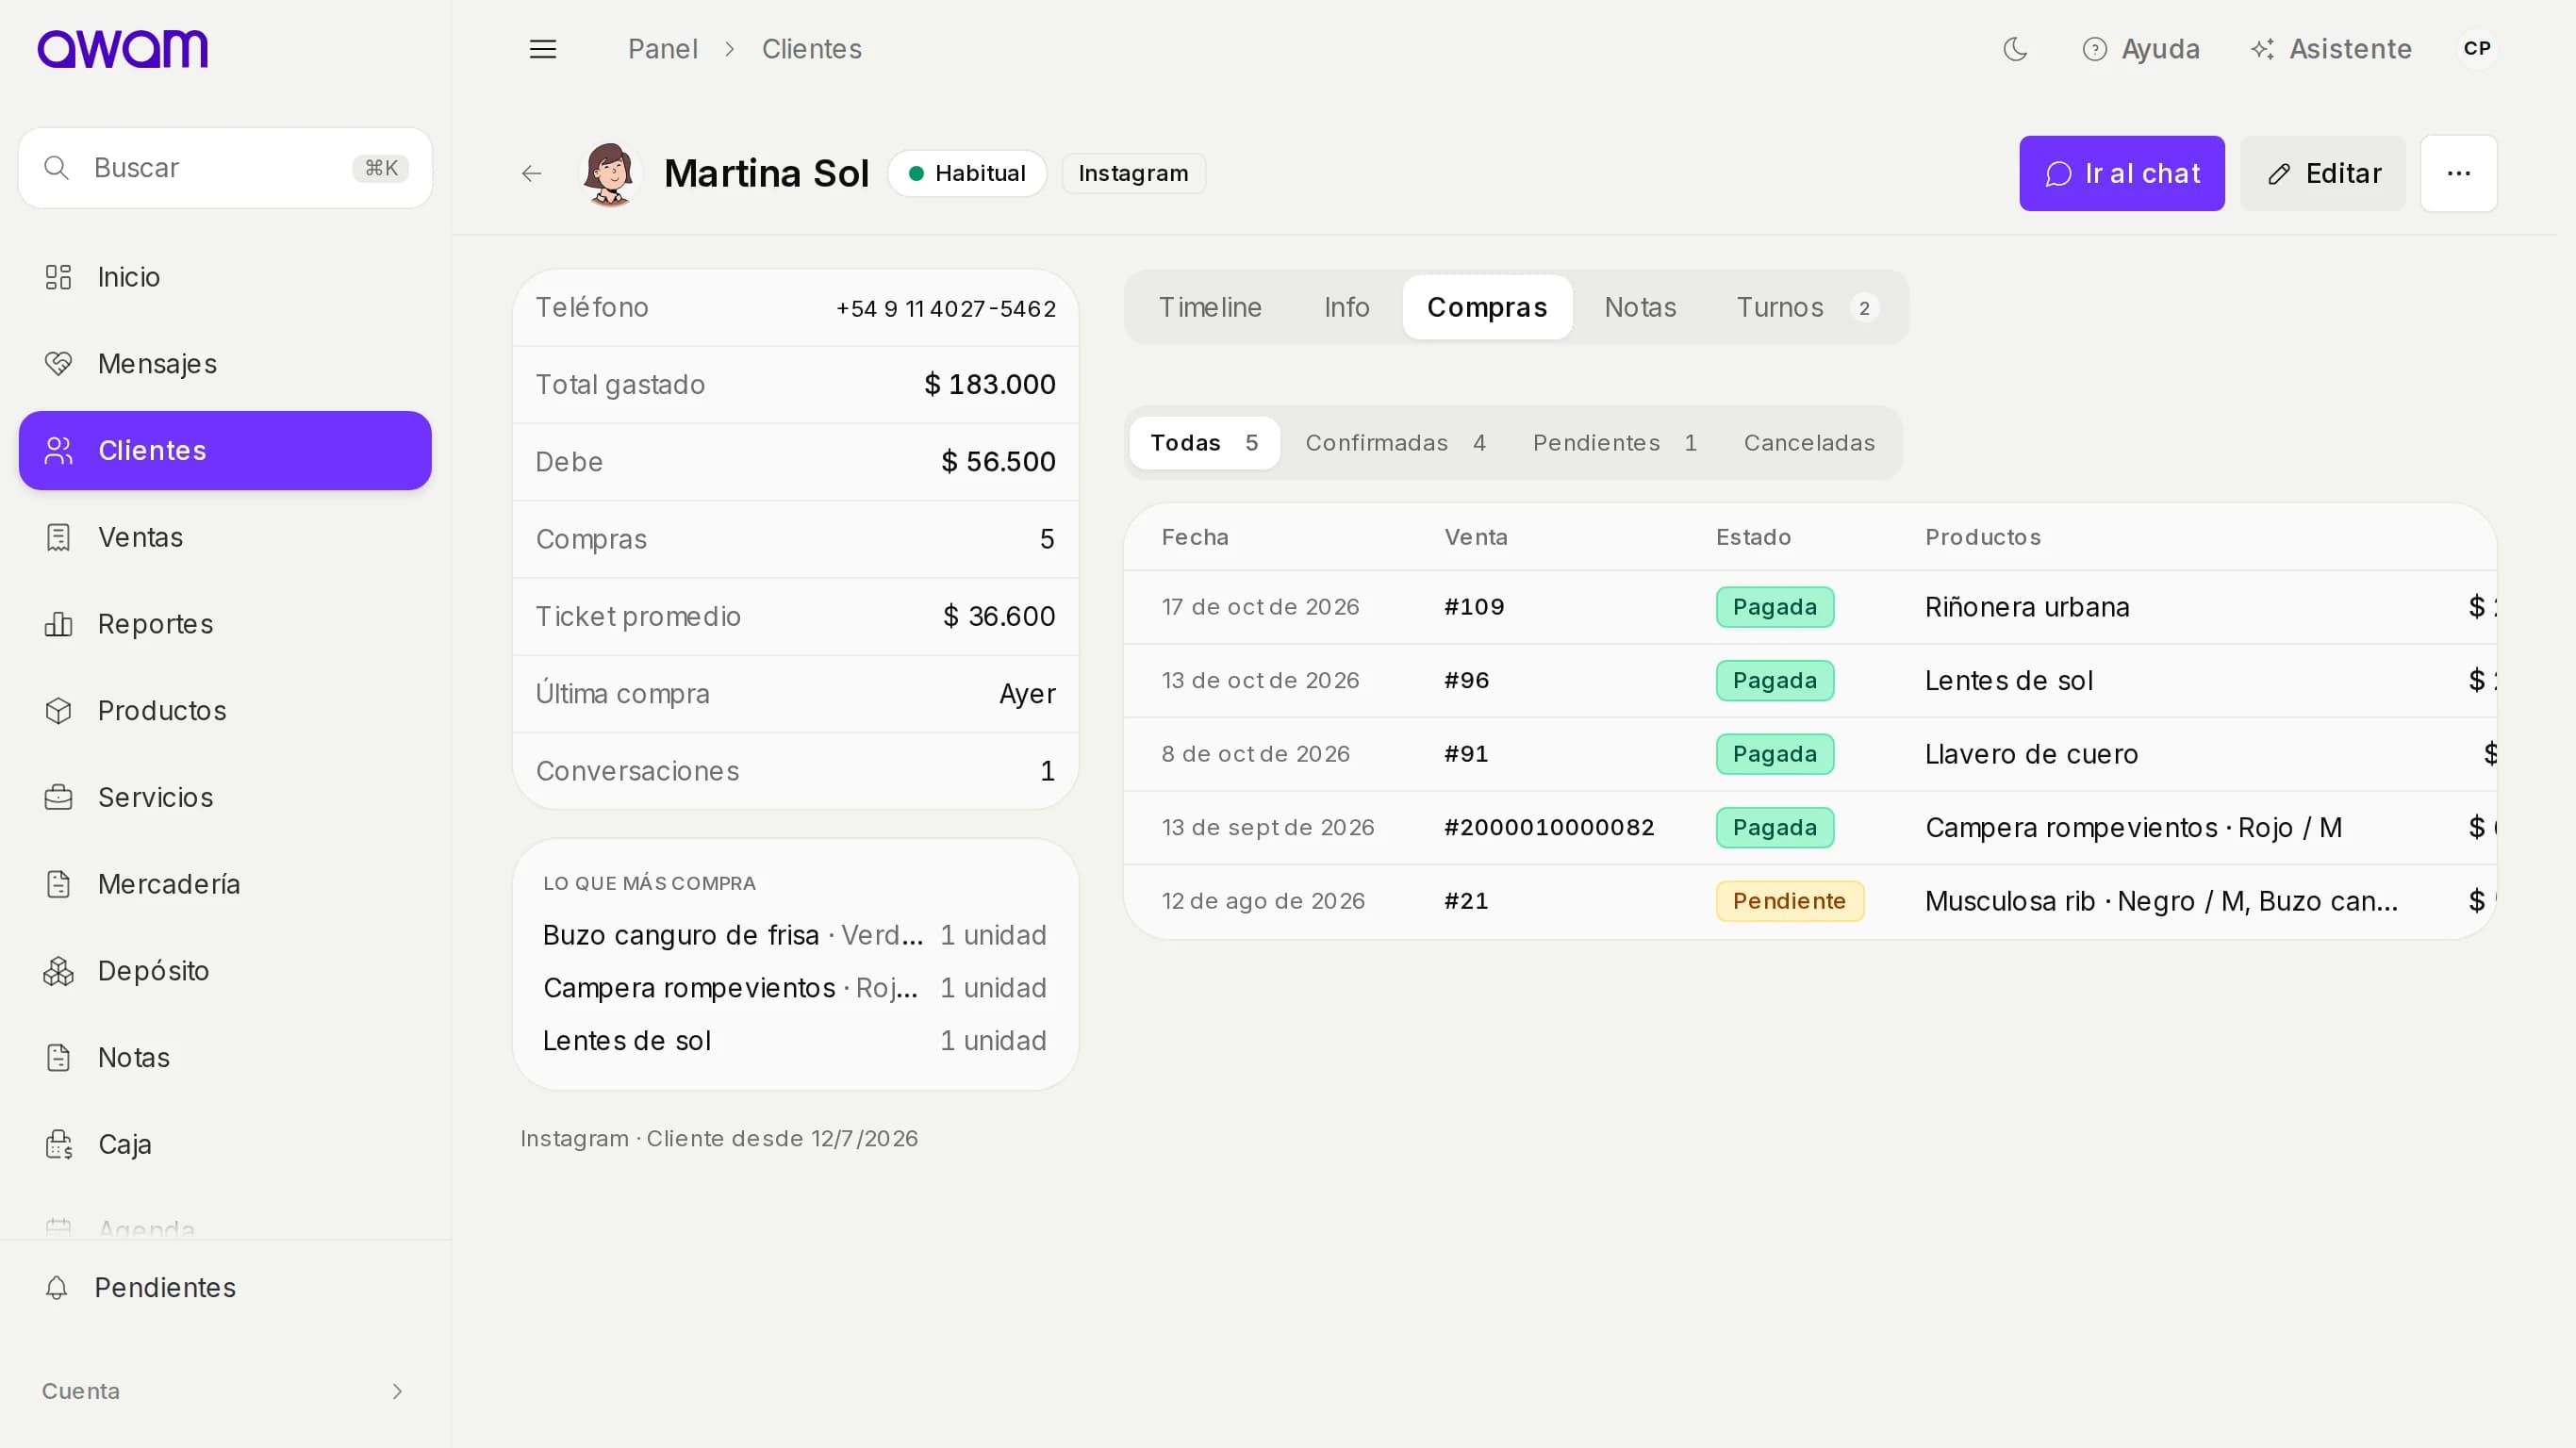Click the Instagram source tag
2576x1448 pixels.
tap(1133, 173)
